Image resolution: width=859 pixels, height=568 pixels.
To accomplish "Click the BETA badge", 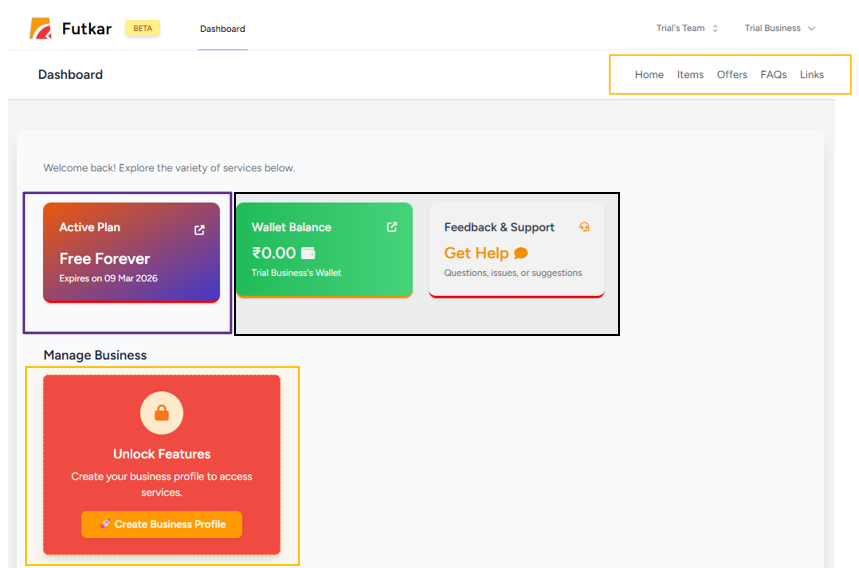I will pos(142,28).
